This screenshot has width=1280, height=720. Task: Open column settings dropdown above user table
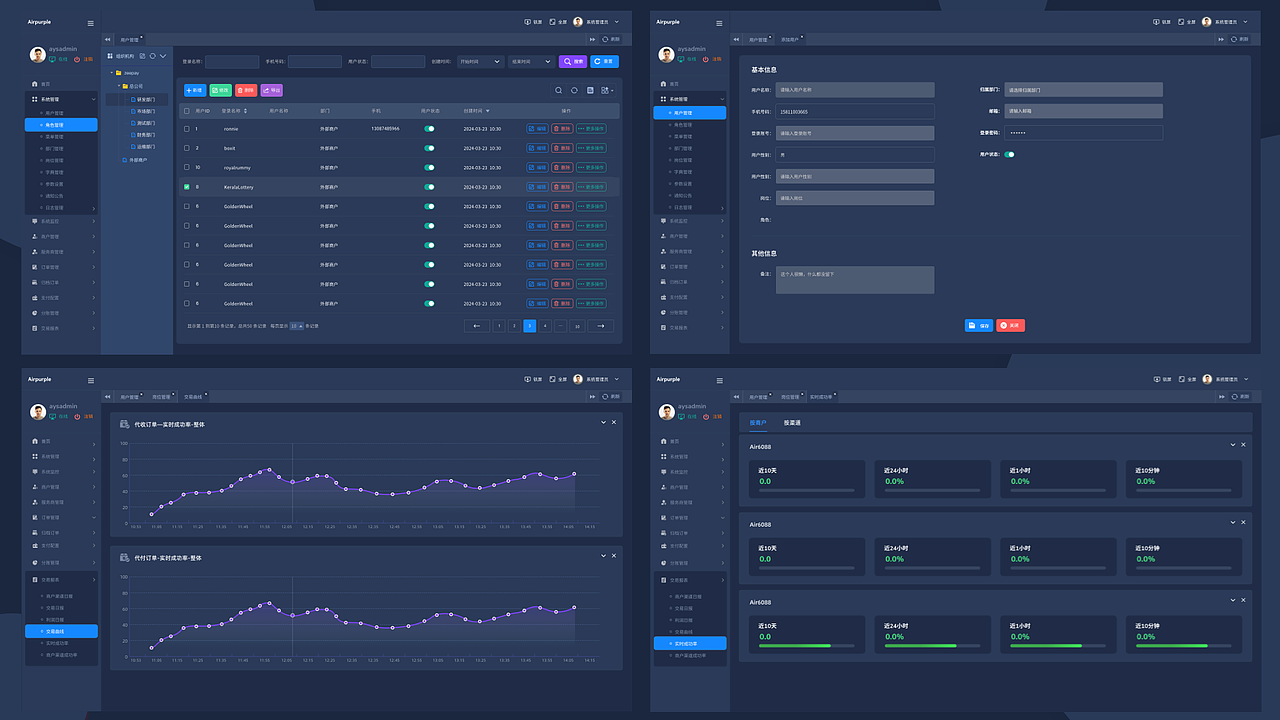pyautogui.click(x=607, y=90)
